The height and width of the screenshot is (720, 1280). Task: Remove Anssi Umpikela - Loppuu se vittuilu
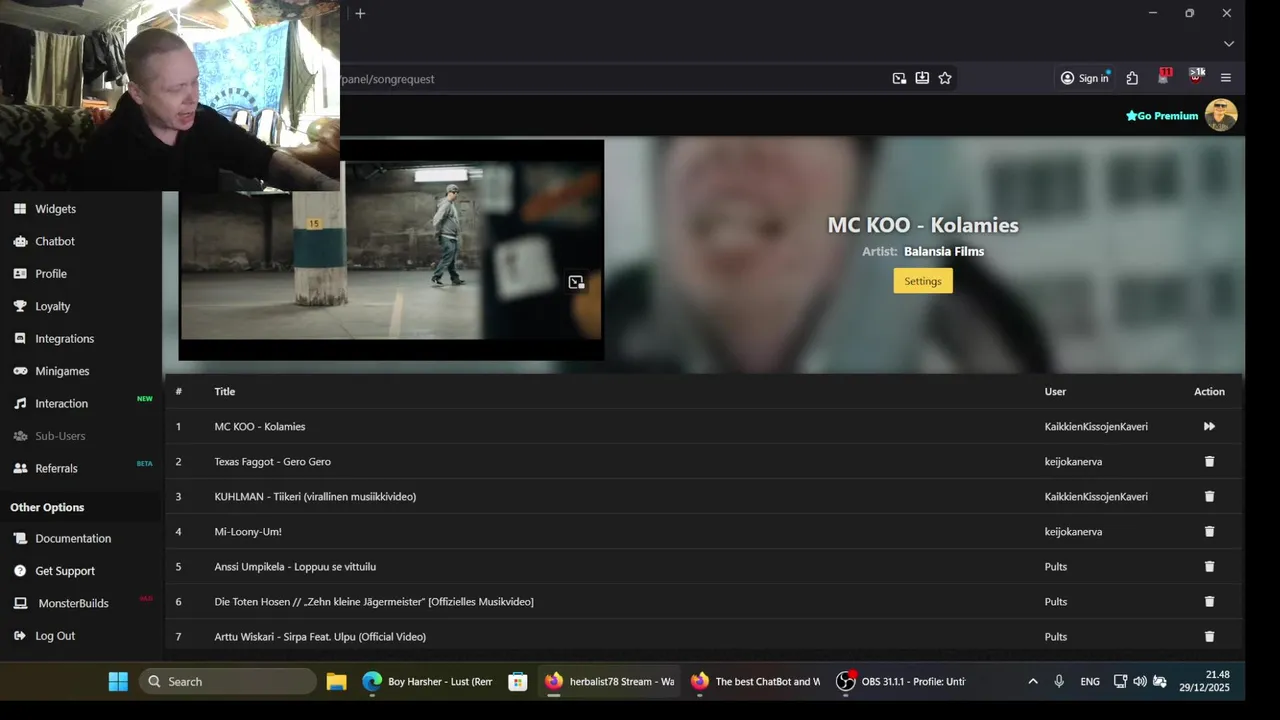[1209, 566]
